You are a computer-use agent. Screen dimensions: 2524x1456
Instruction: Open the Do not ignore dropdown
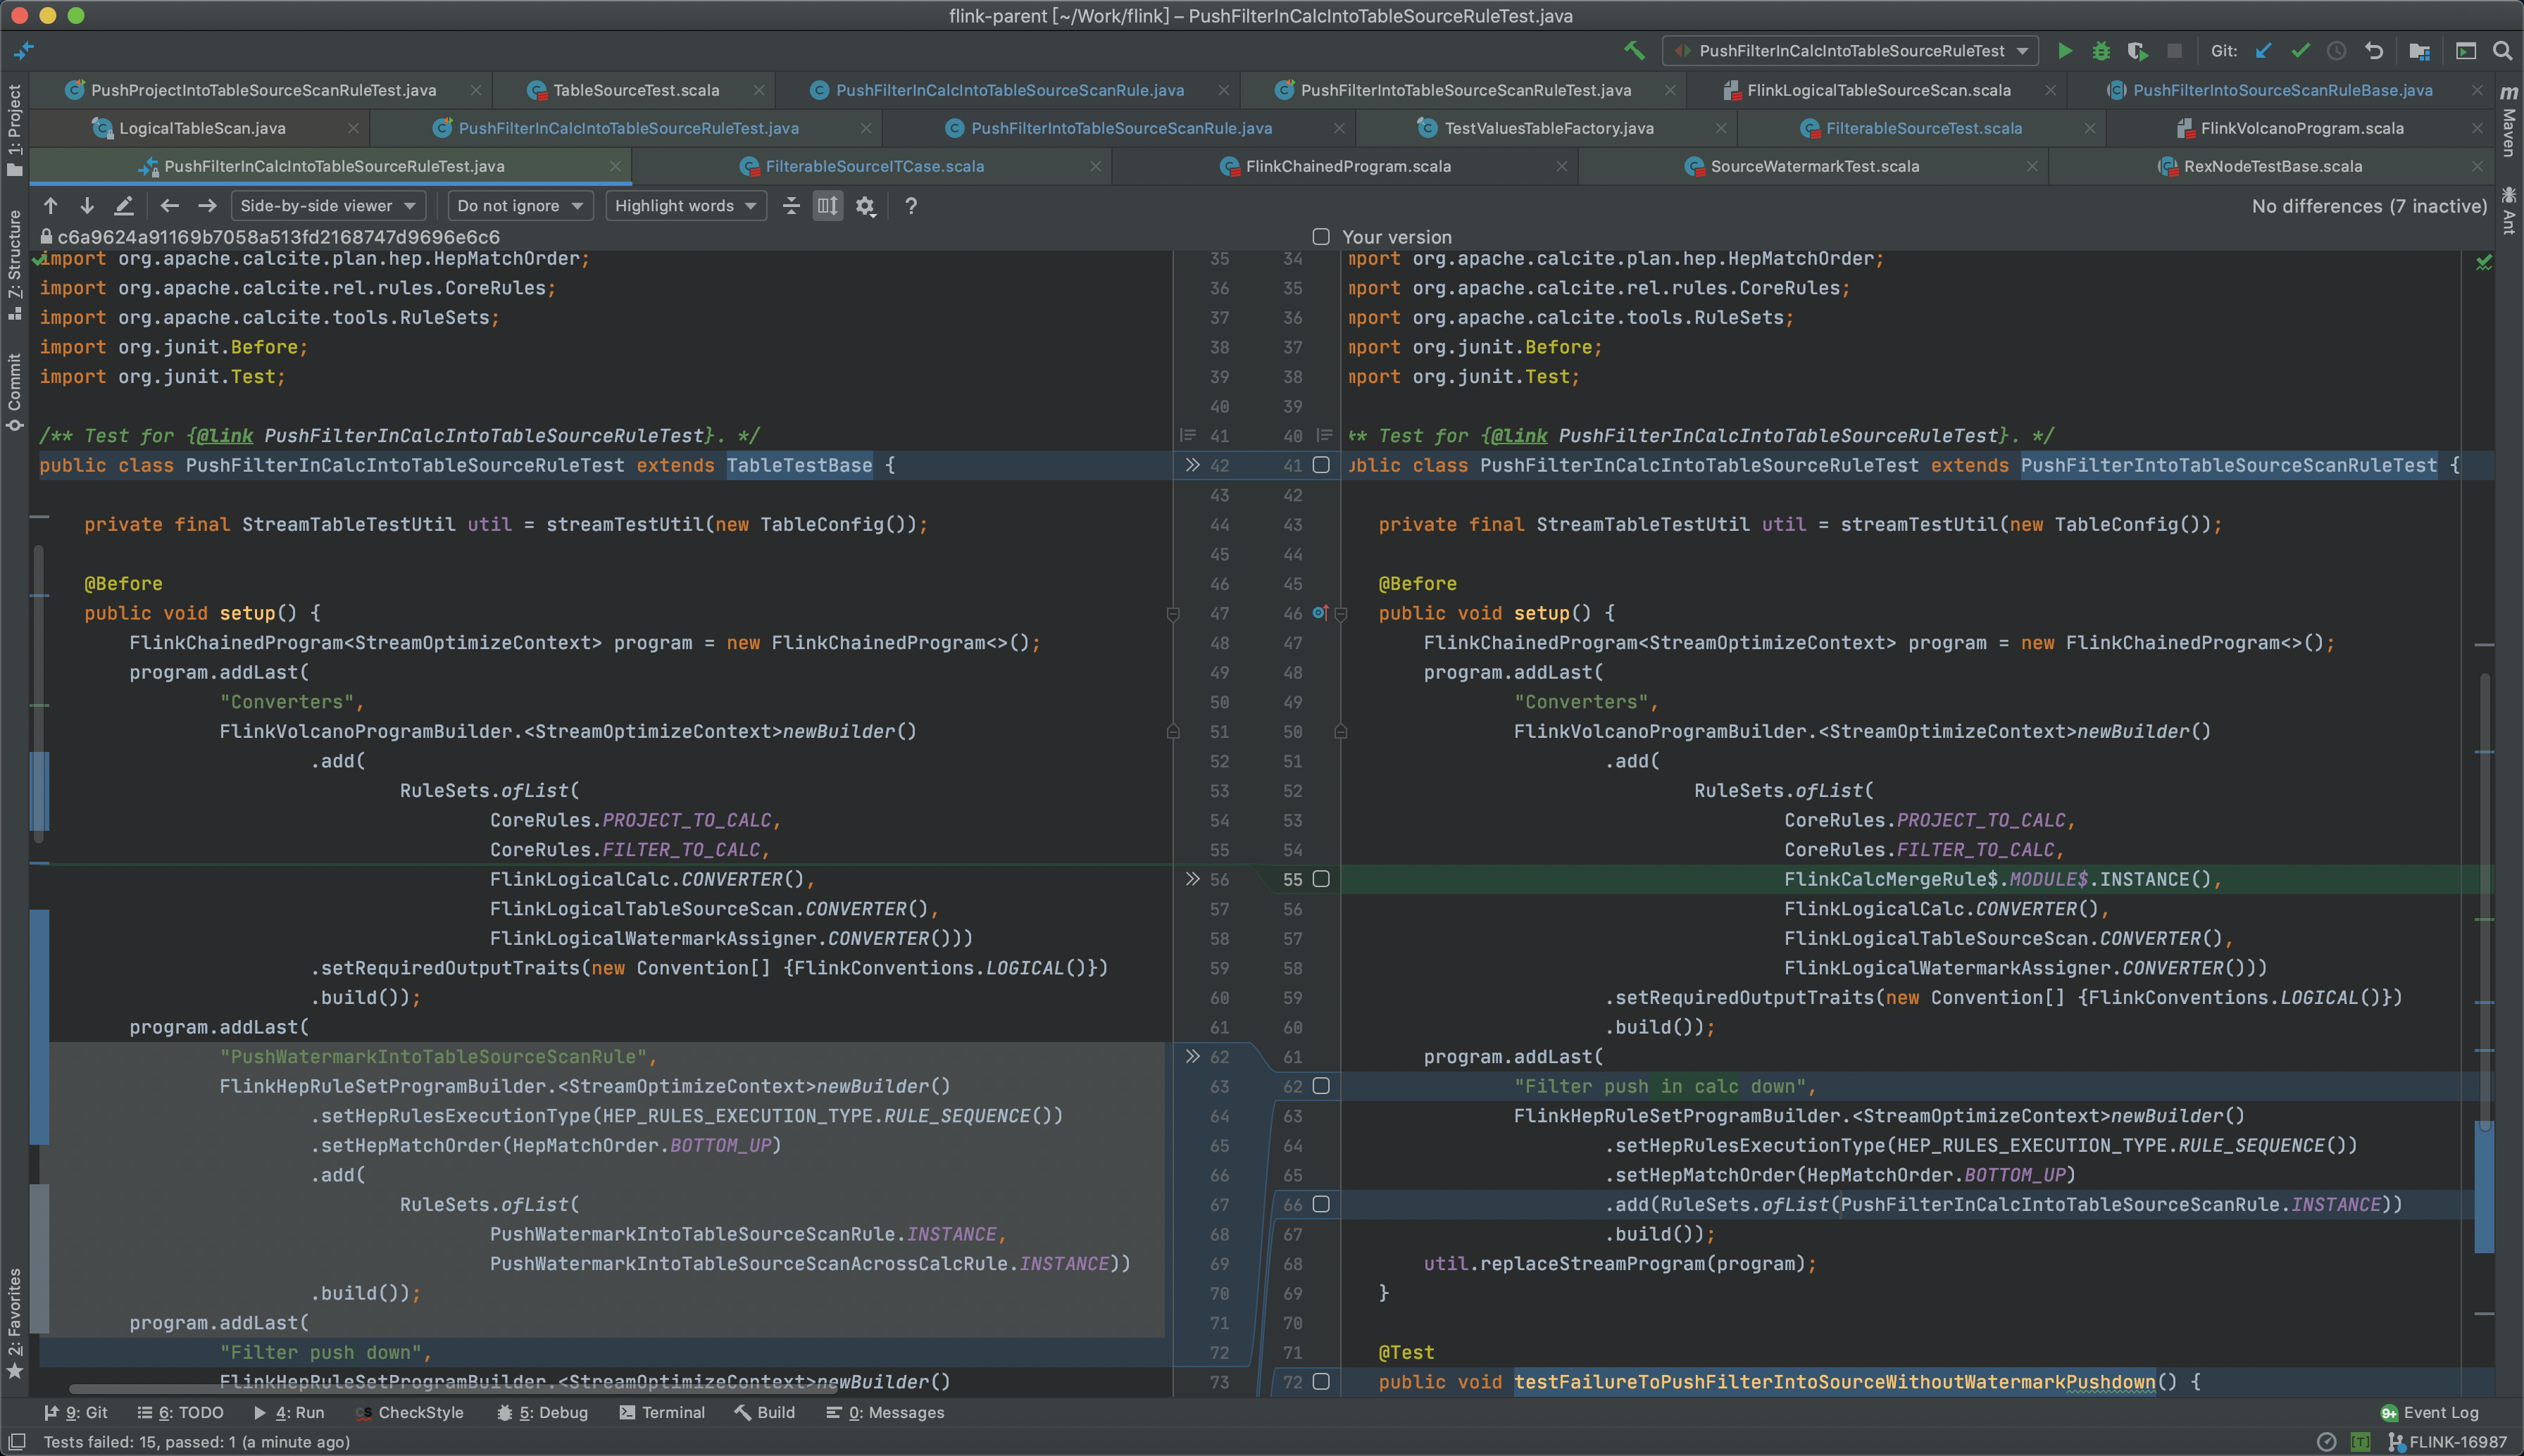pos(520,206)
